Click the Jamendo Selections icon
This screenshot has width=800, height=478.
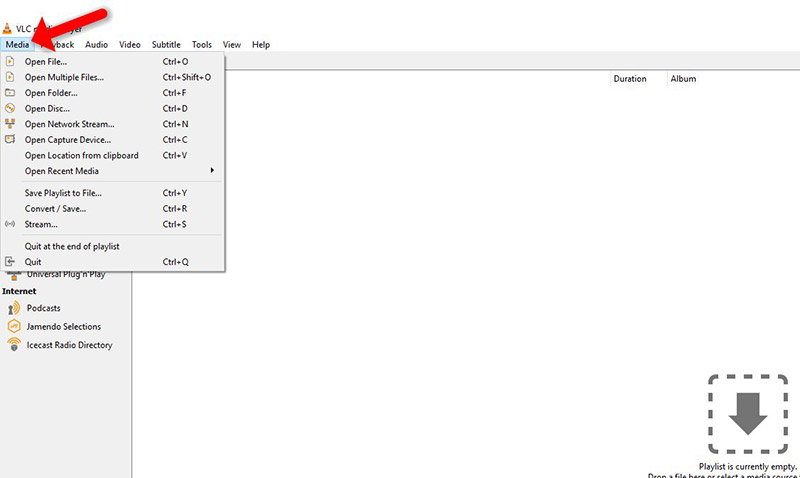coord(14,326)
